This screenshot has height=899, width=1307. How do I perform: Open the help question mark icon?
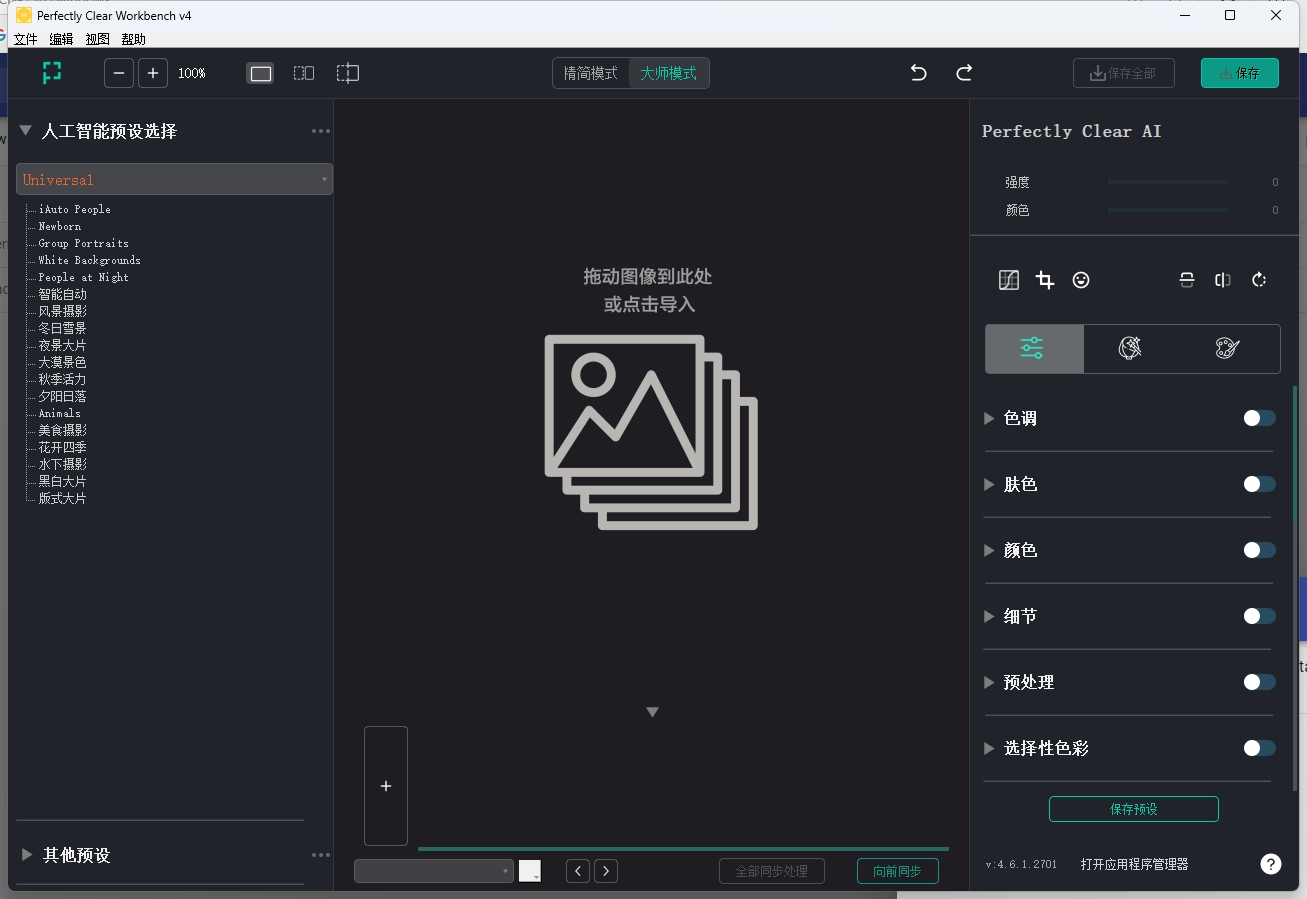pos(1270,864)
